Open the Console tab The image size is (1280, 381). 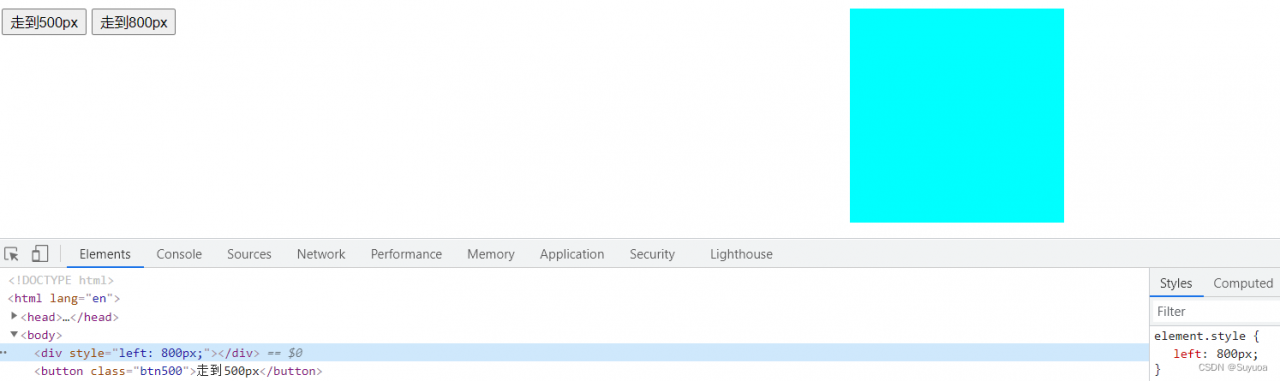[x=179, y=254]
